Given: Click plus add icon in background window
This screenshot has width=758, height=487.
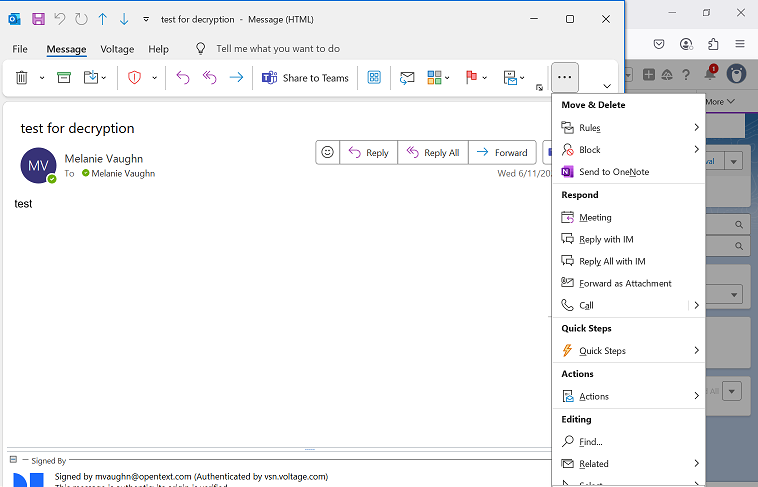Looking at the screenshot, I should tap(649, 74).
